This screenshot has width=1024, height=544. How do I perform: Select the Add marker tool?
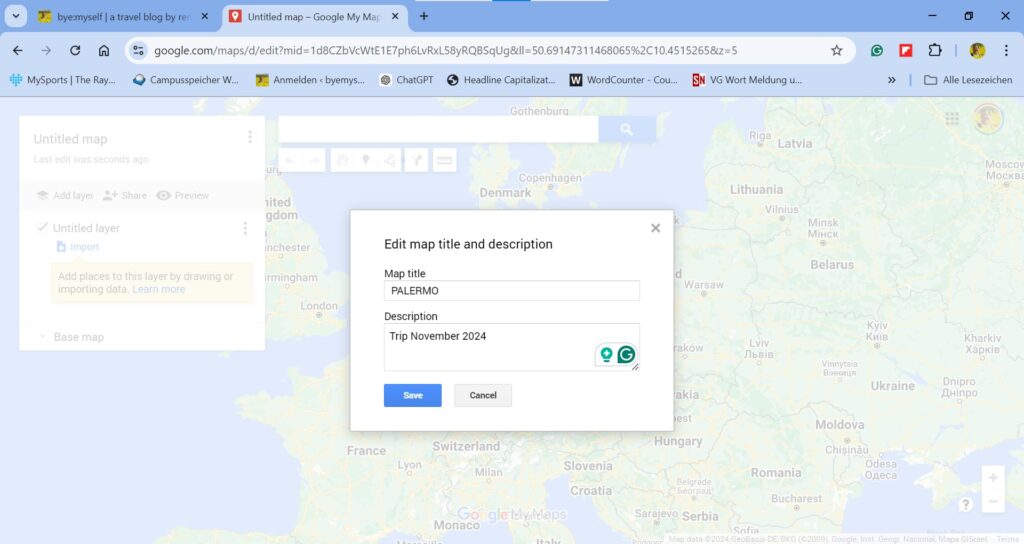tap(366, 160)
